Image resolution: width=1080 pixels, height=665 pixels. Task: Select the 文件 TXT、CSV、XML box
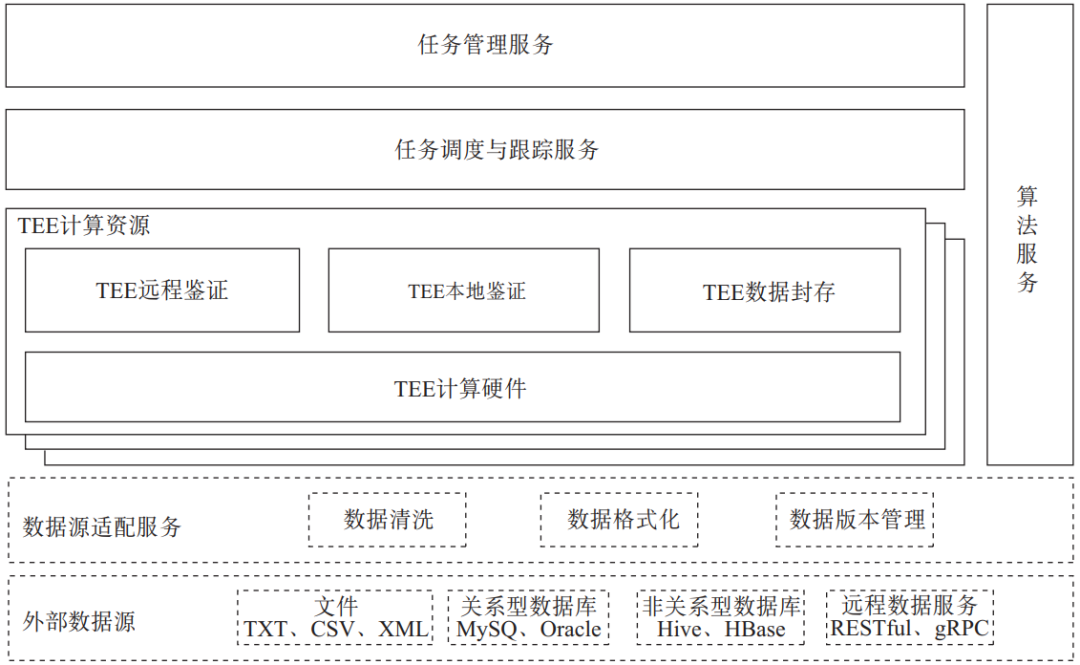(335, 617)
